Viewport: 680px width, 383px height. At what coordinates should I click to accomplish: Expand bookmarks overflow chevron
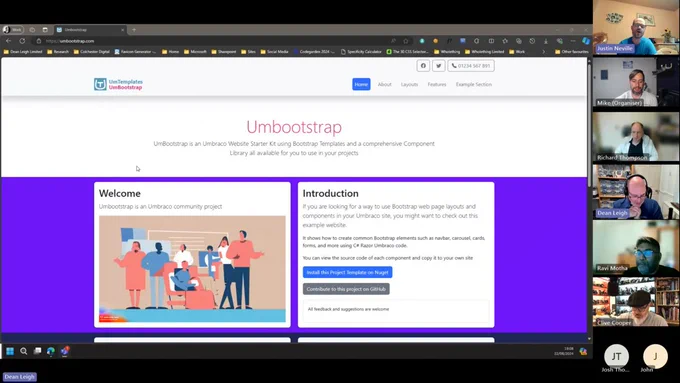click(x=544, y=52)
